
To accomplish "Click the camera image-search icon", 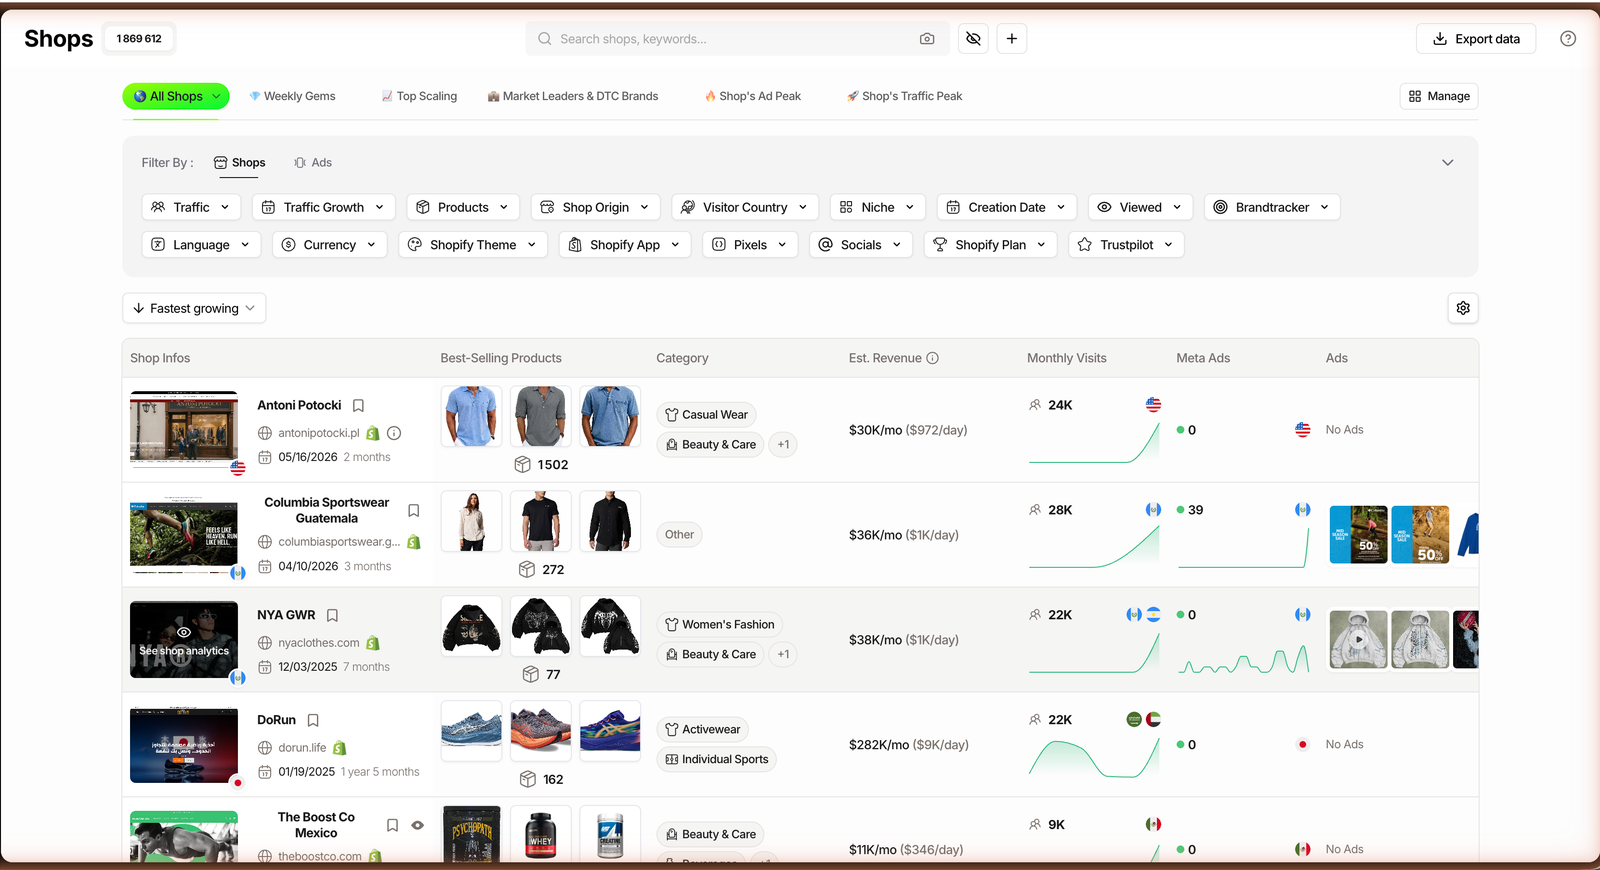I will click(x=927, y=39).
